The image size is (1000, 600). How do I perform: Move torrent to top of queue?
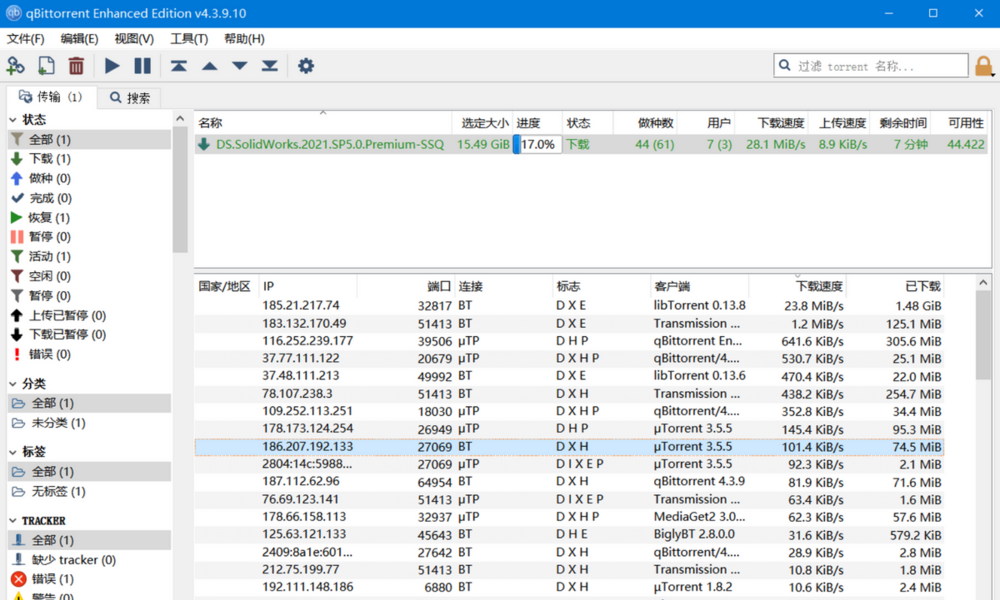point(179,65)
